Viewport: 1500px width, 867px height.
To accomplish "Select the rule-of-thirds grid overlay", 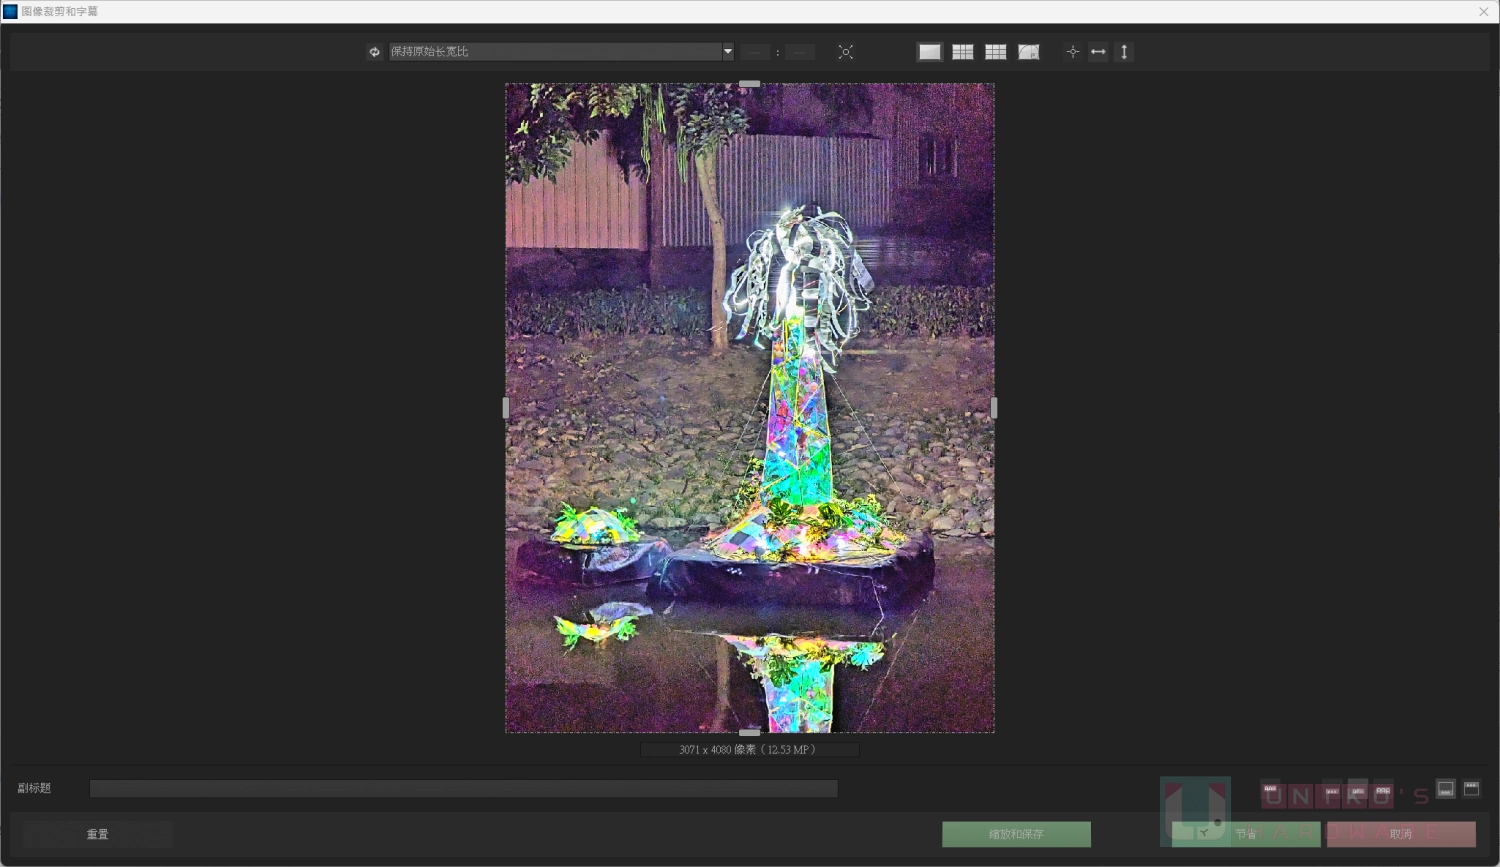I will click(x=963, y=52).
